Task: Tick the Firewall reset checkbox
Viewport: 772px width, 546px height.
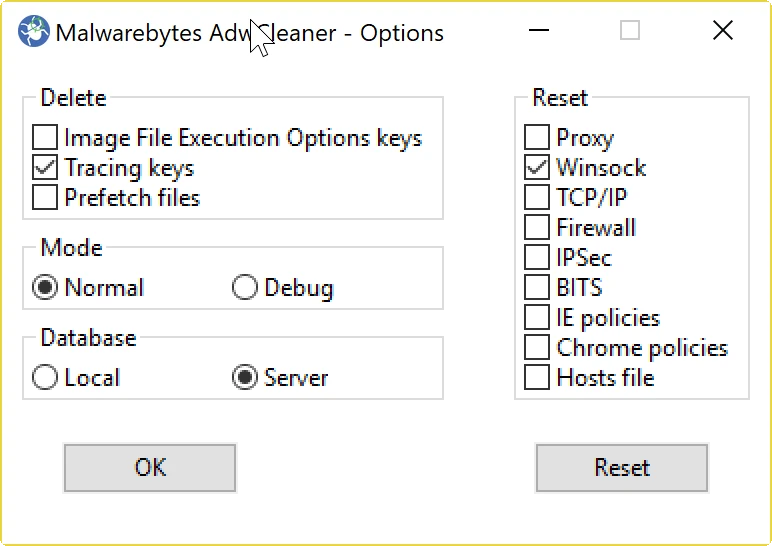Action: [537, 228]
